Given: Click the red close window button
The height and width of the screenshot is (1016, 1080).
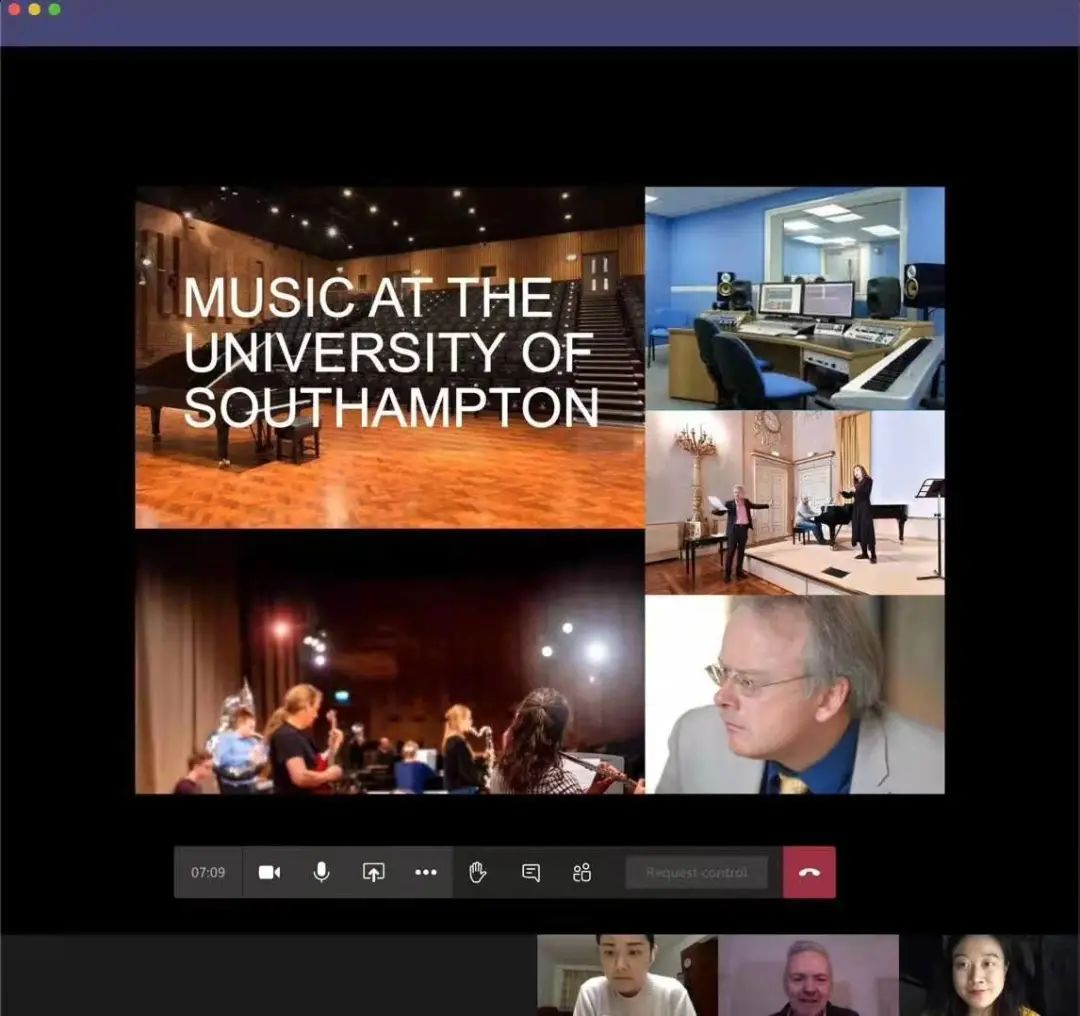Looking at the screenshot, I should pos(14,10).
